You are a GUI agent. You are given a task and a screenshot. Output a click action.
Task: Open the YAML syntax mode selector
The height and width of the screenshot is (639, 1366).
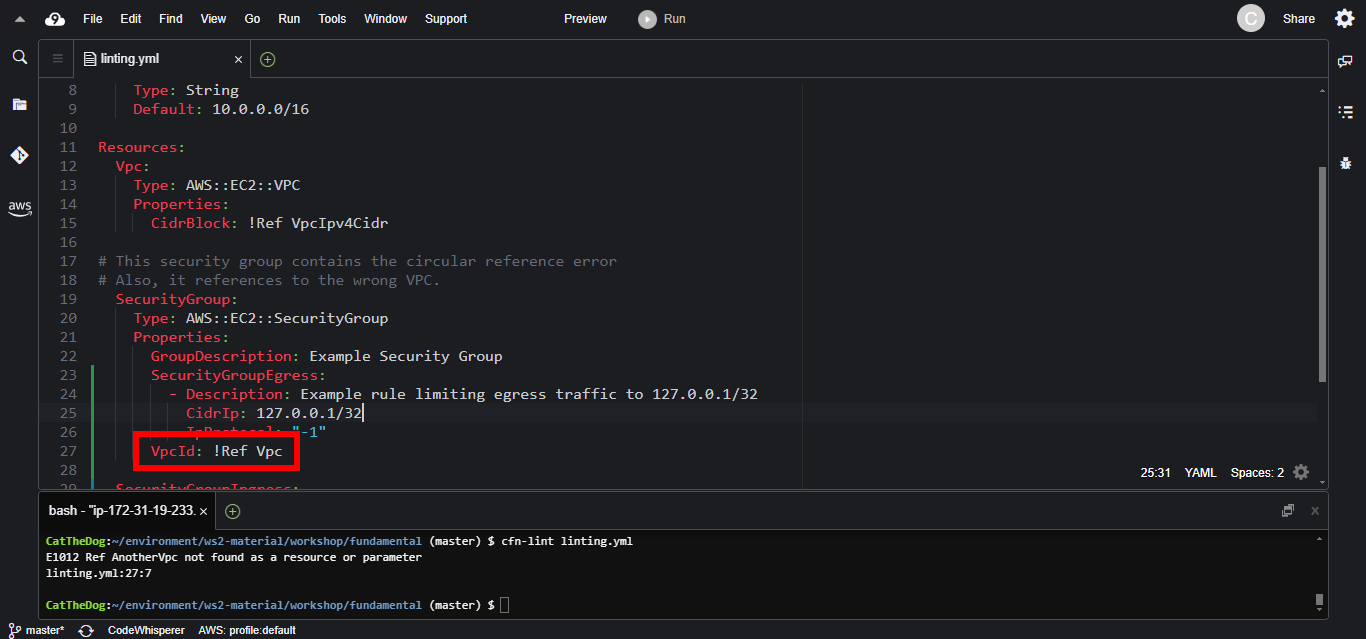pyautogui.click(x=1200, y=472)
